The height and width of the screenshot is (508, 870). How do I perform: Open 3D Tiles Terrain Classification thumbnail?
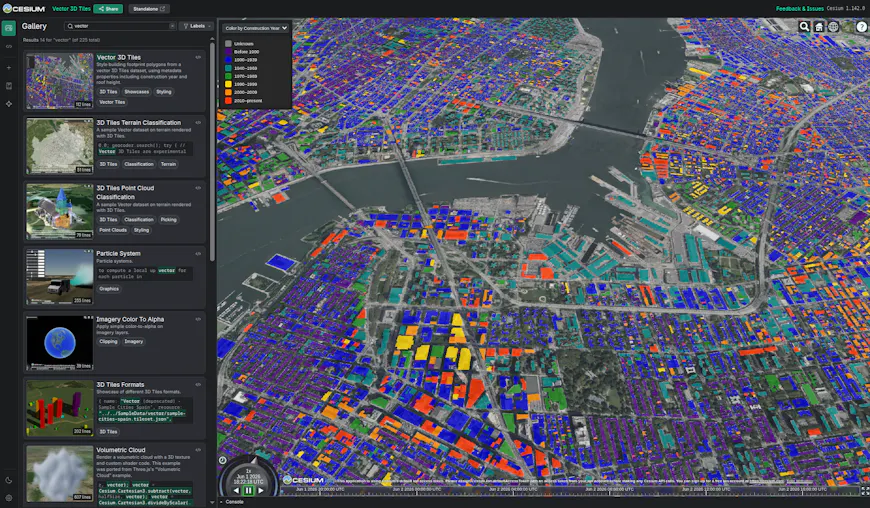(60, 146)
